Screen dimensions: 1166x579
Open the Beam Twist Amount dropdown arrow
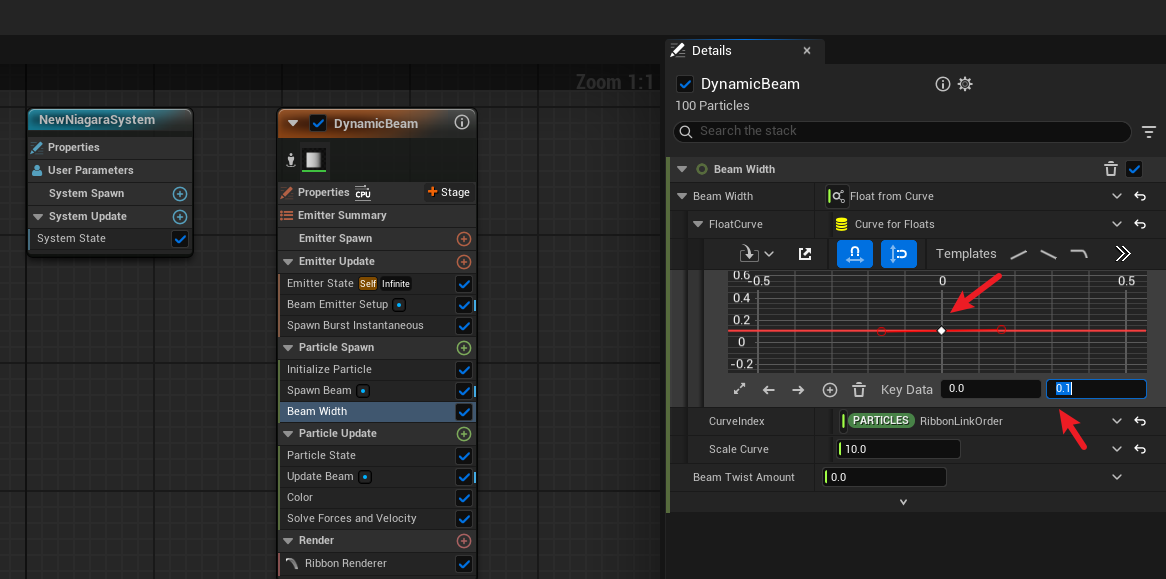[1116, 477]
